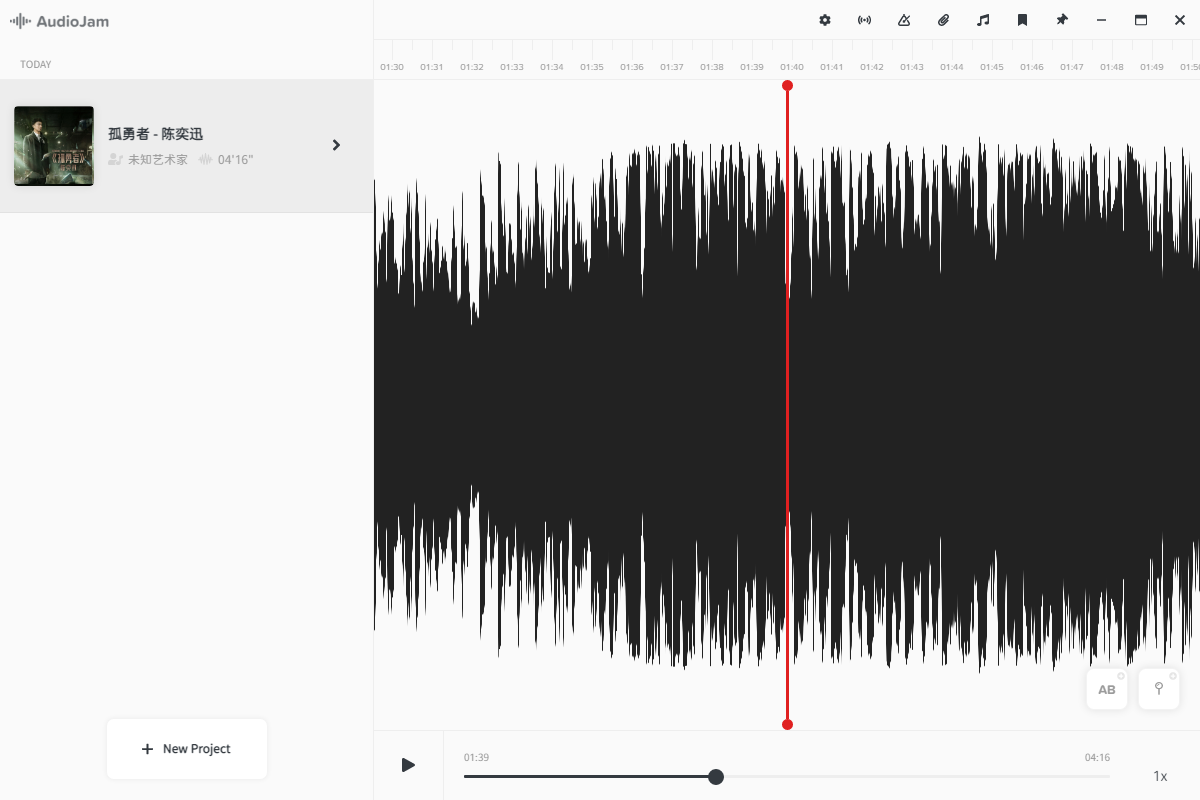This screenshot has height=800, width=1200.
Task: Click the 01:31 mark on the time ruler
Action: pos(432,67)
